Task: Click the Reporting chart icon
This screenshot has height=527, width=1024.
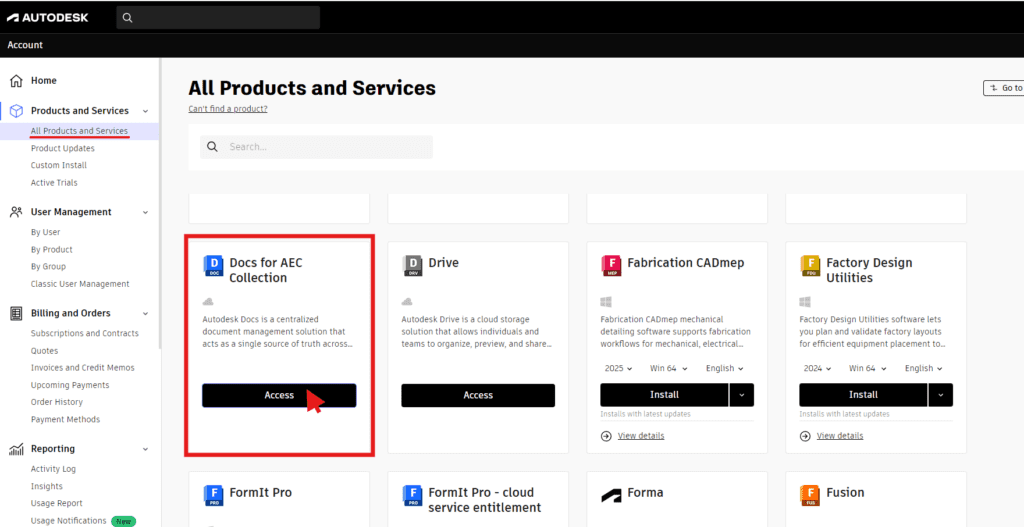Action: pos(16,449)
